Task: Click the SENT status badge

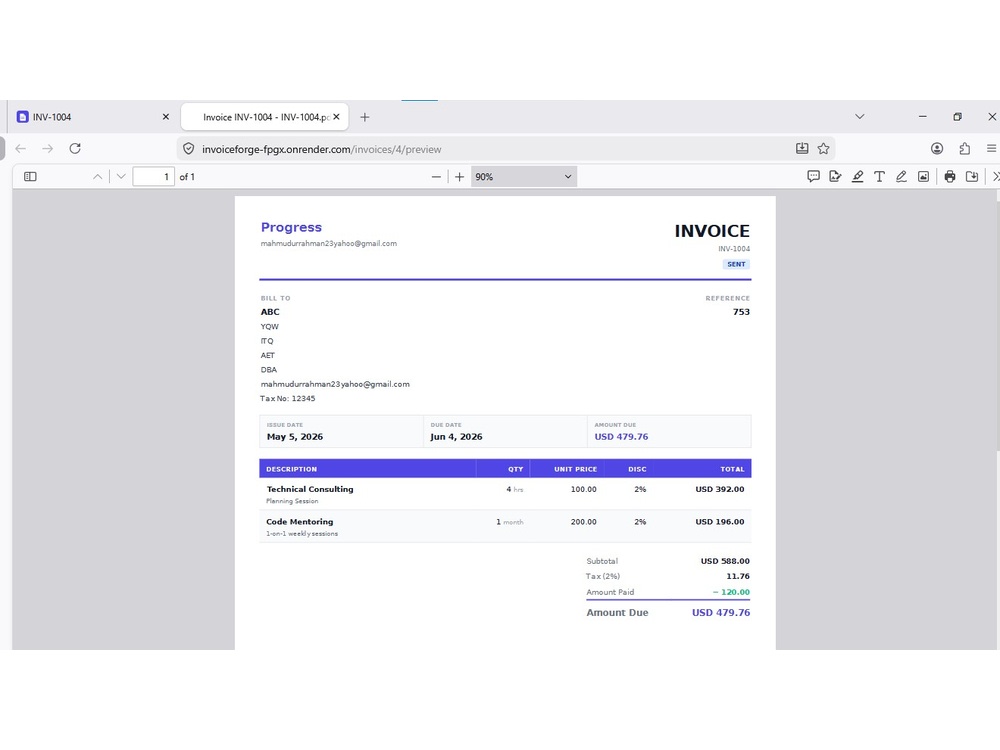Action: click(736, 264)
